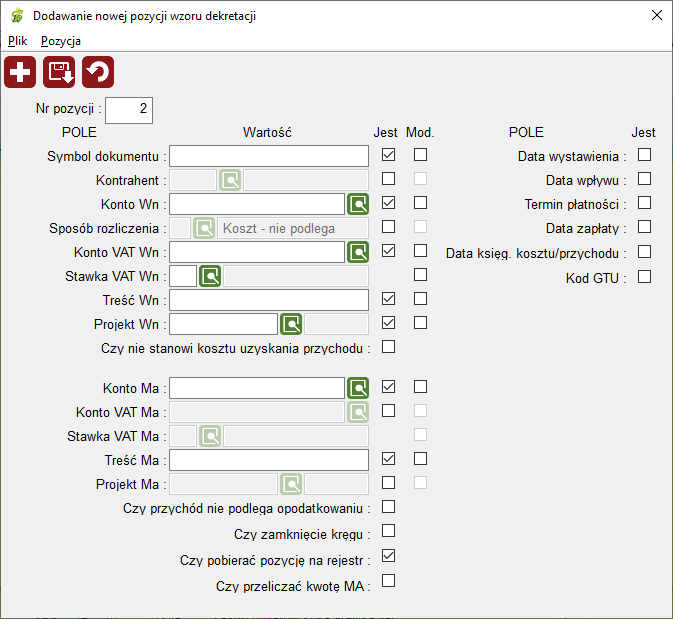This screenshot has width=673, height=619.
Task: Check Czy zamknięcie kręgu checkbox
Action: (x=388, y=531)
